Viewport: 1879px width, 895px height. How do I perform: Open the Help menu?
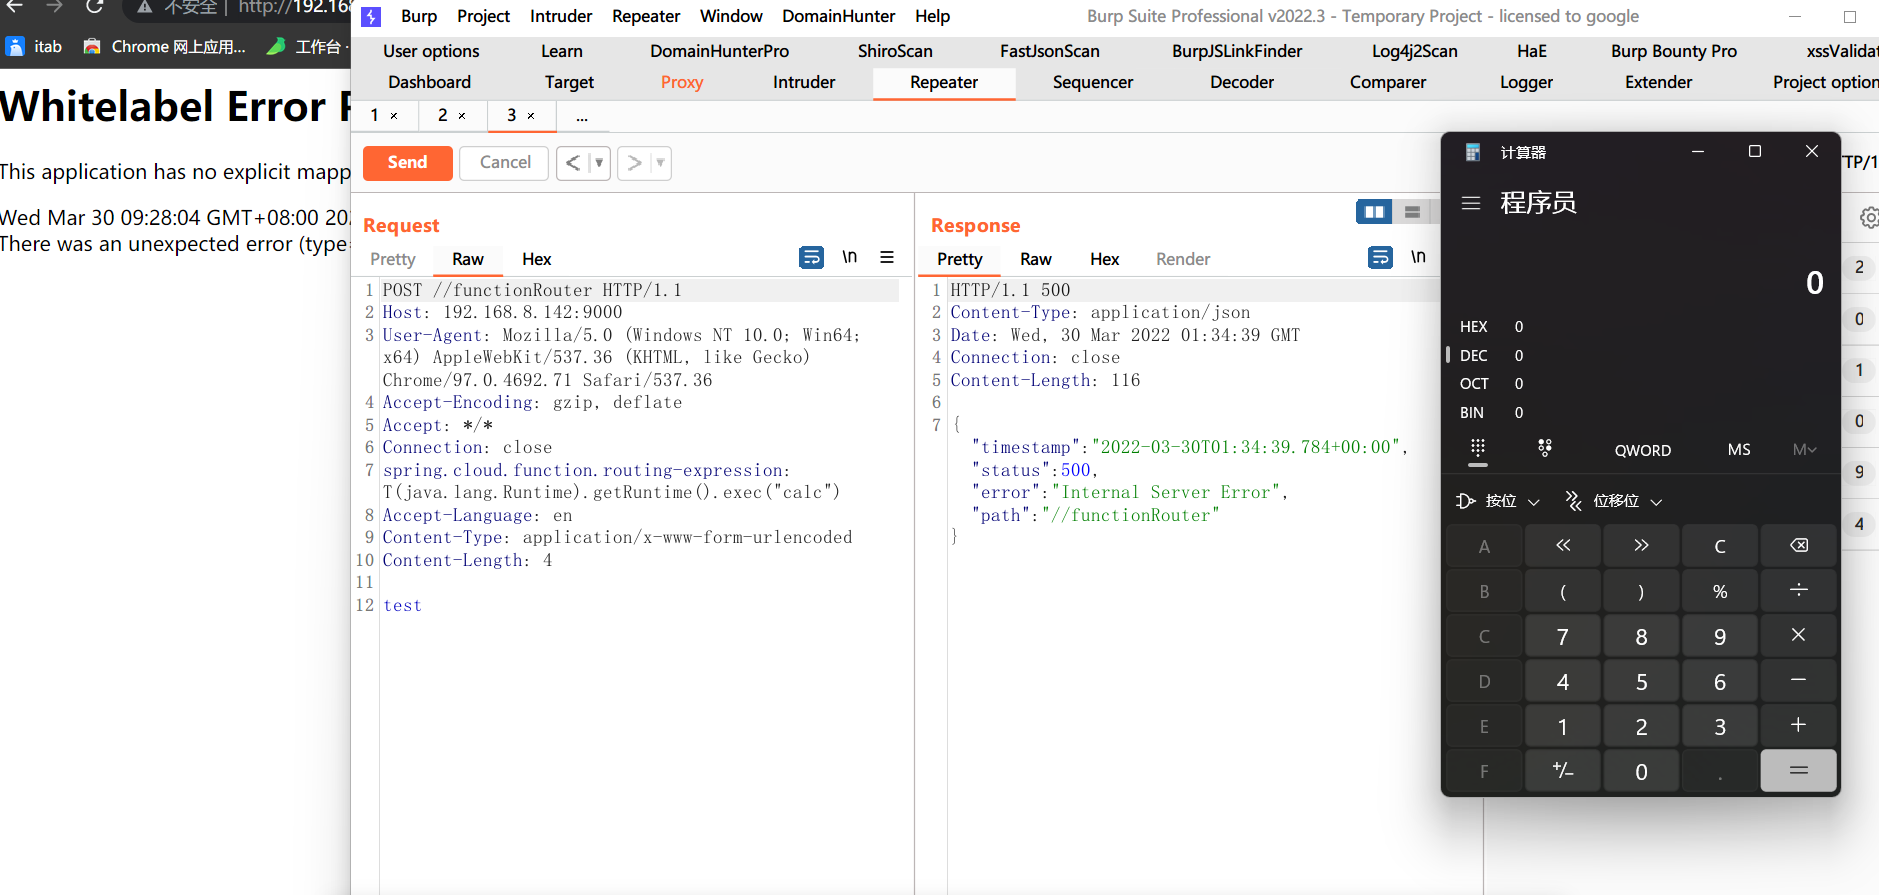click(x=932, y=16)
